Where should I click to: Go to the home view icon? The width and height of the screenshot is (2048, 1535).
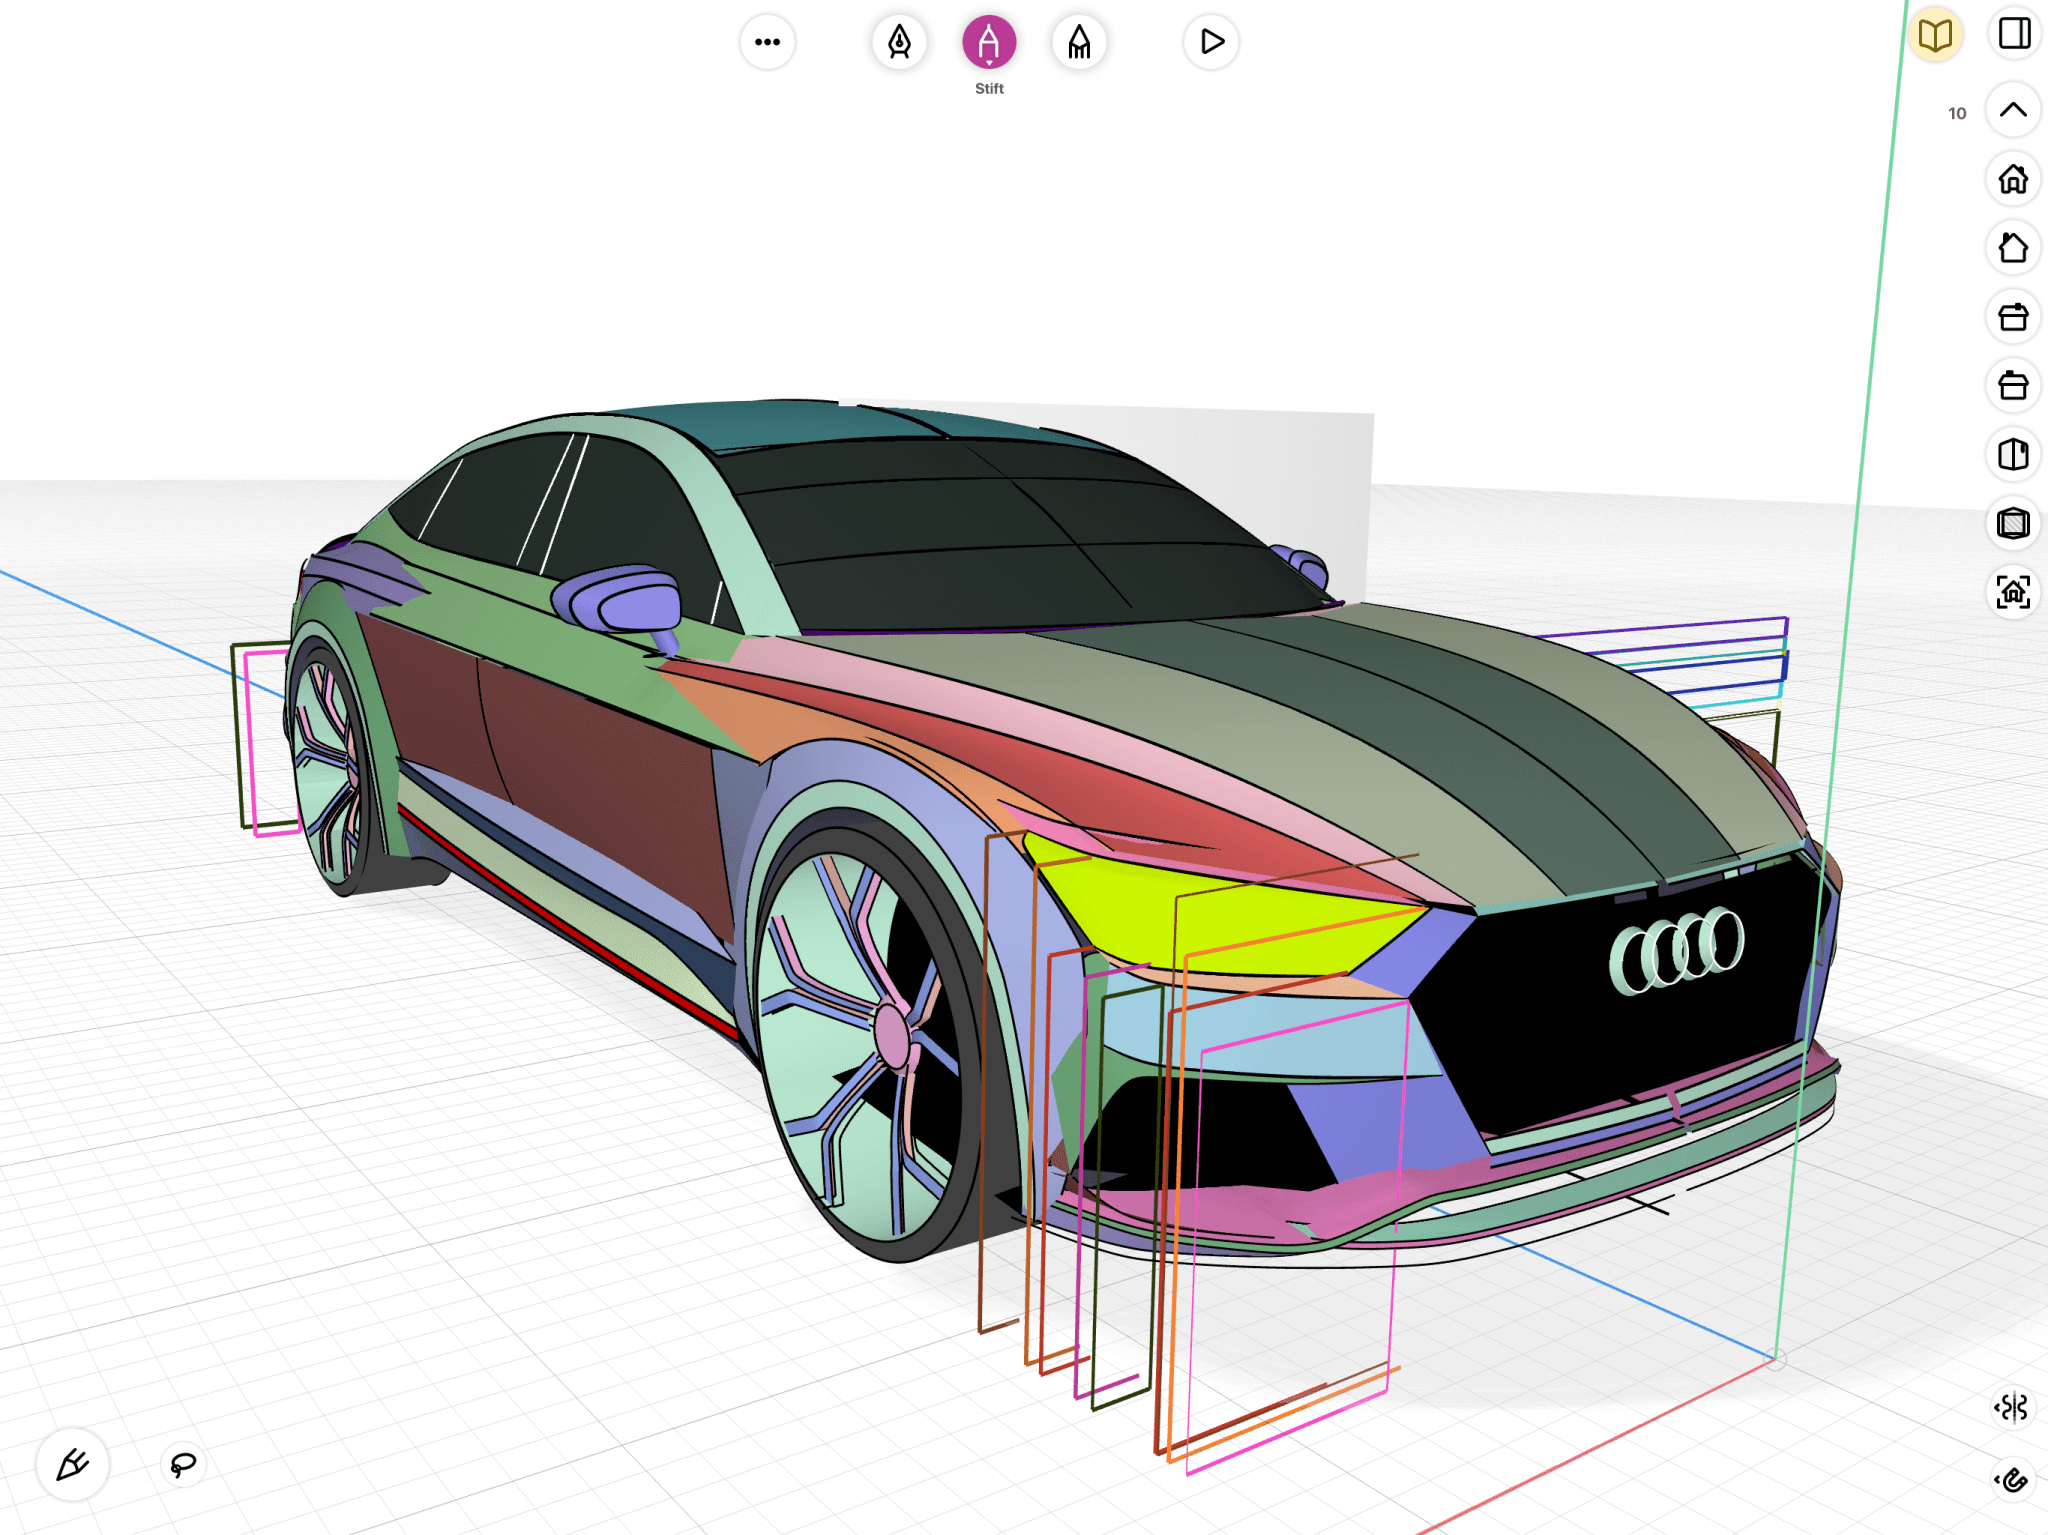(2013, 179)
